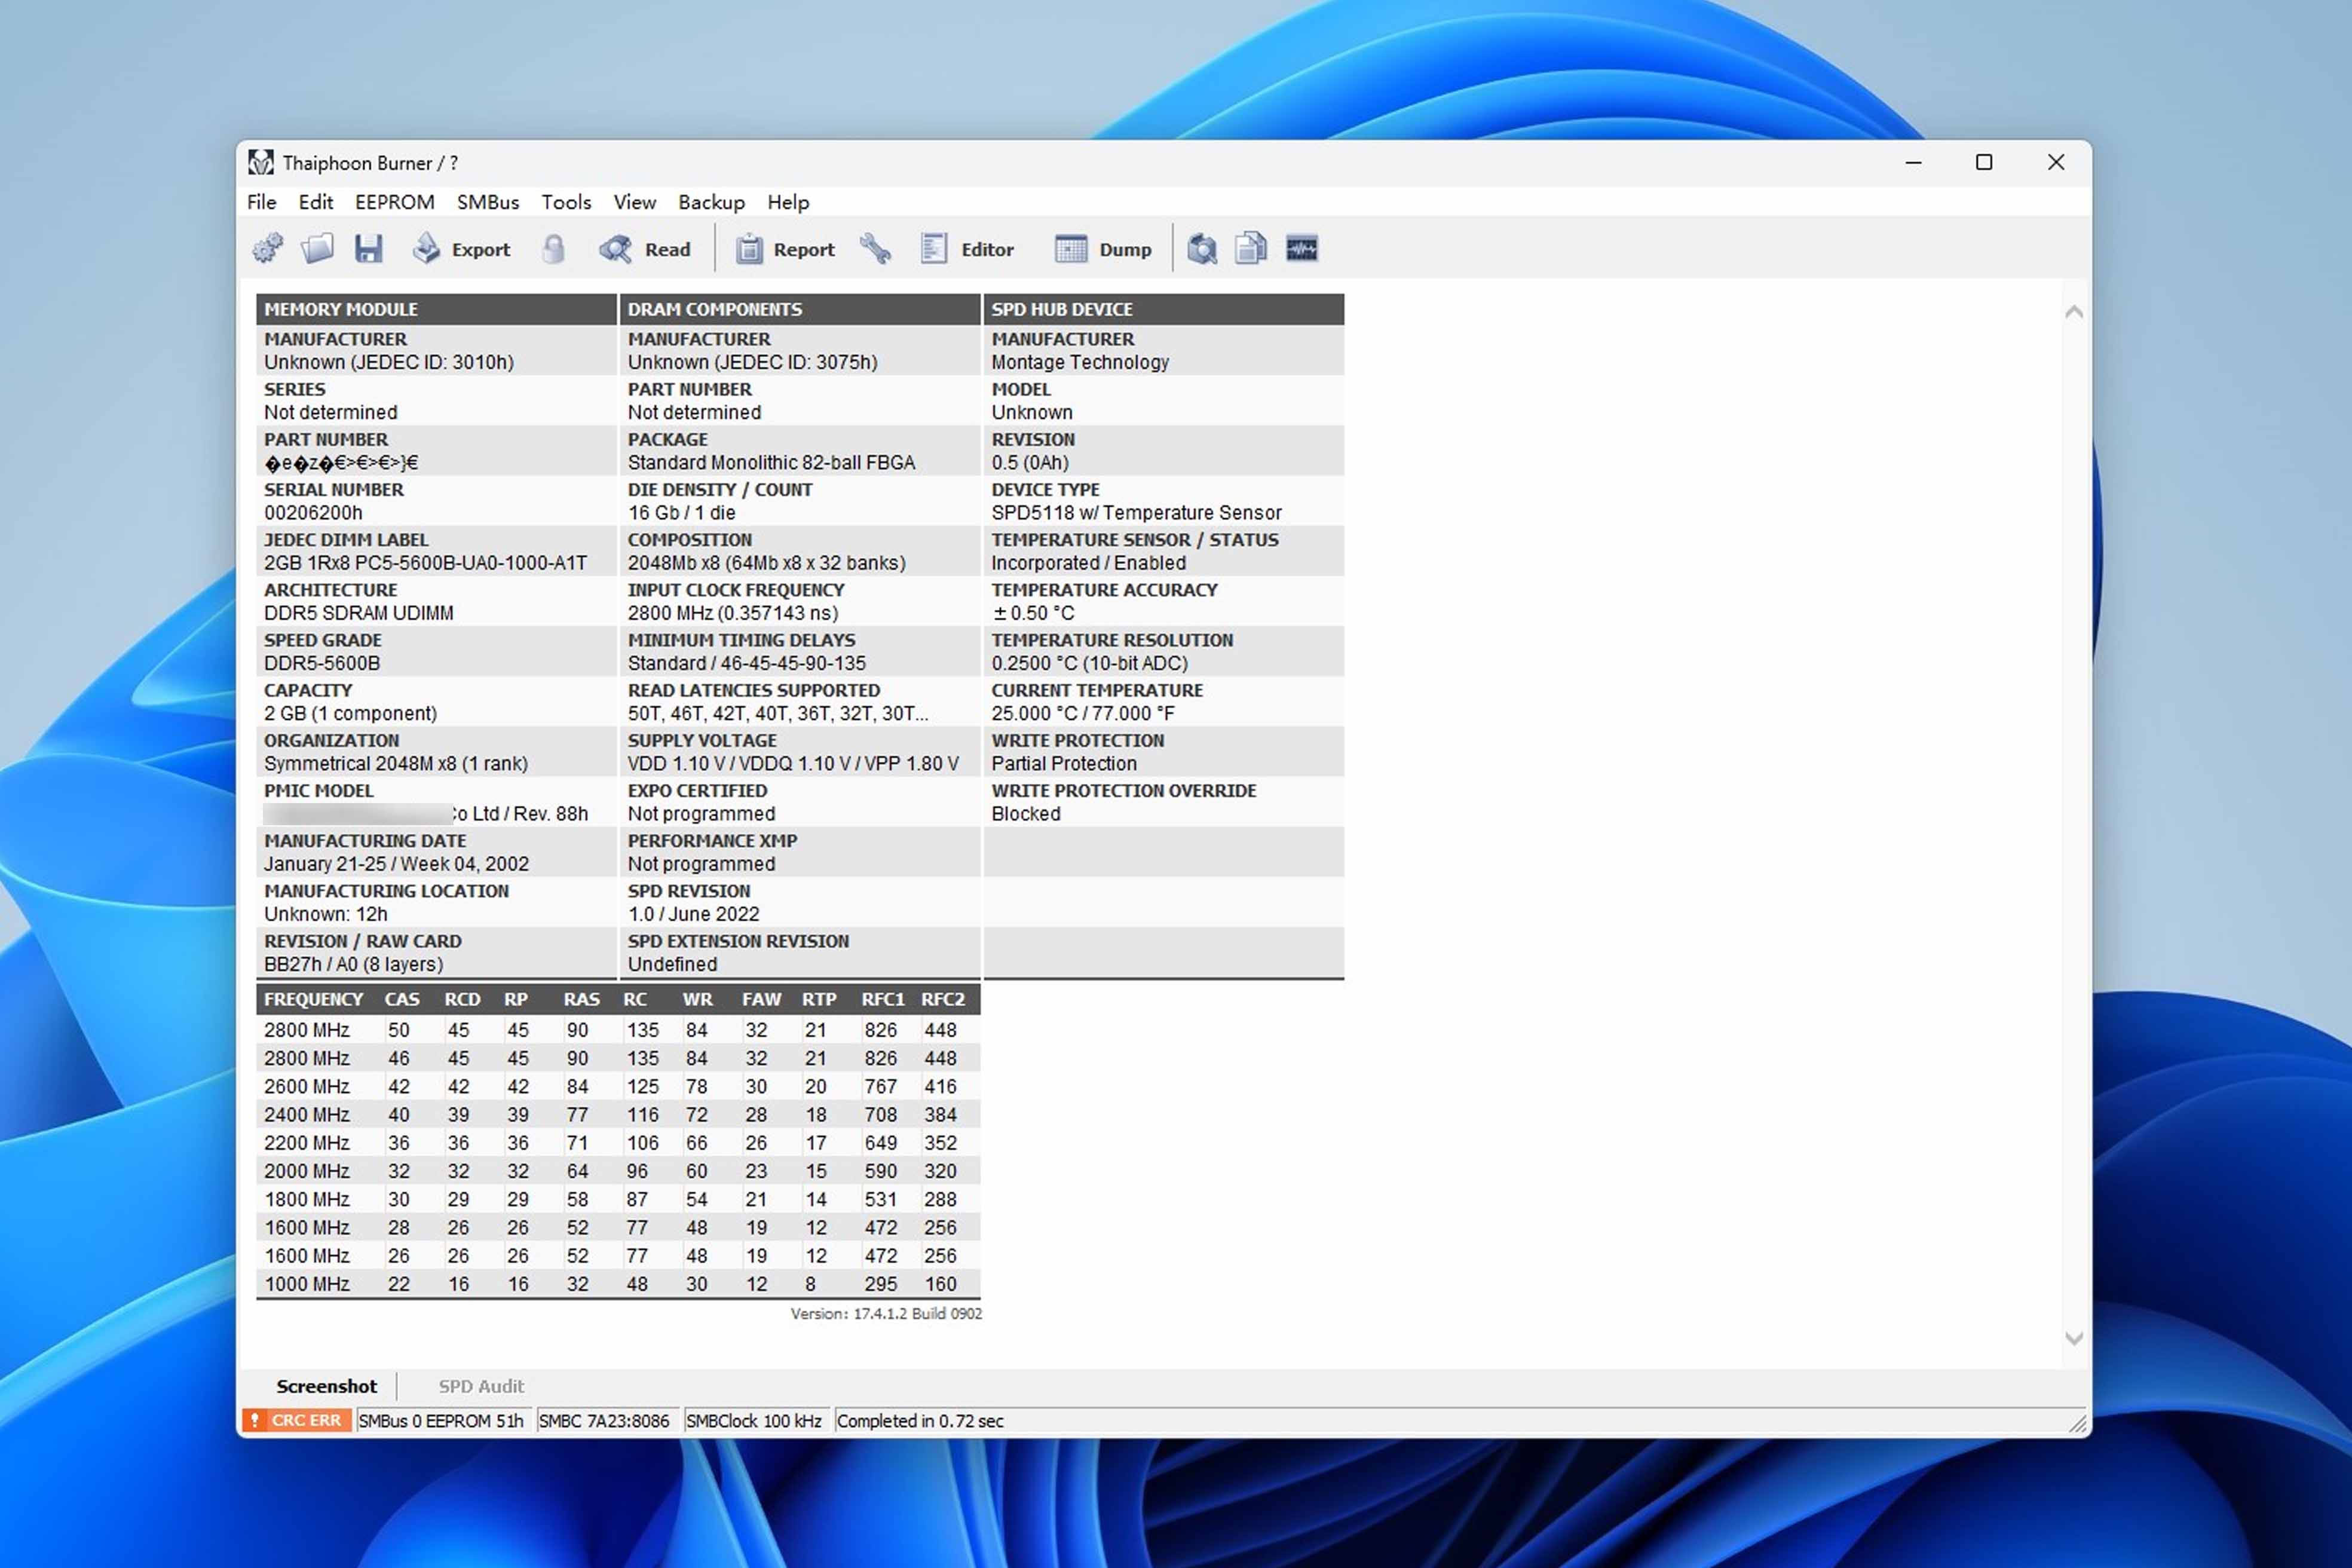Viewport: 2352px width, 1568px height.
Task: Click the waveform monitor icon
Action: pyautogui.click(x=1301, y=249)
